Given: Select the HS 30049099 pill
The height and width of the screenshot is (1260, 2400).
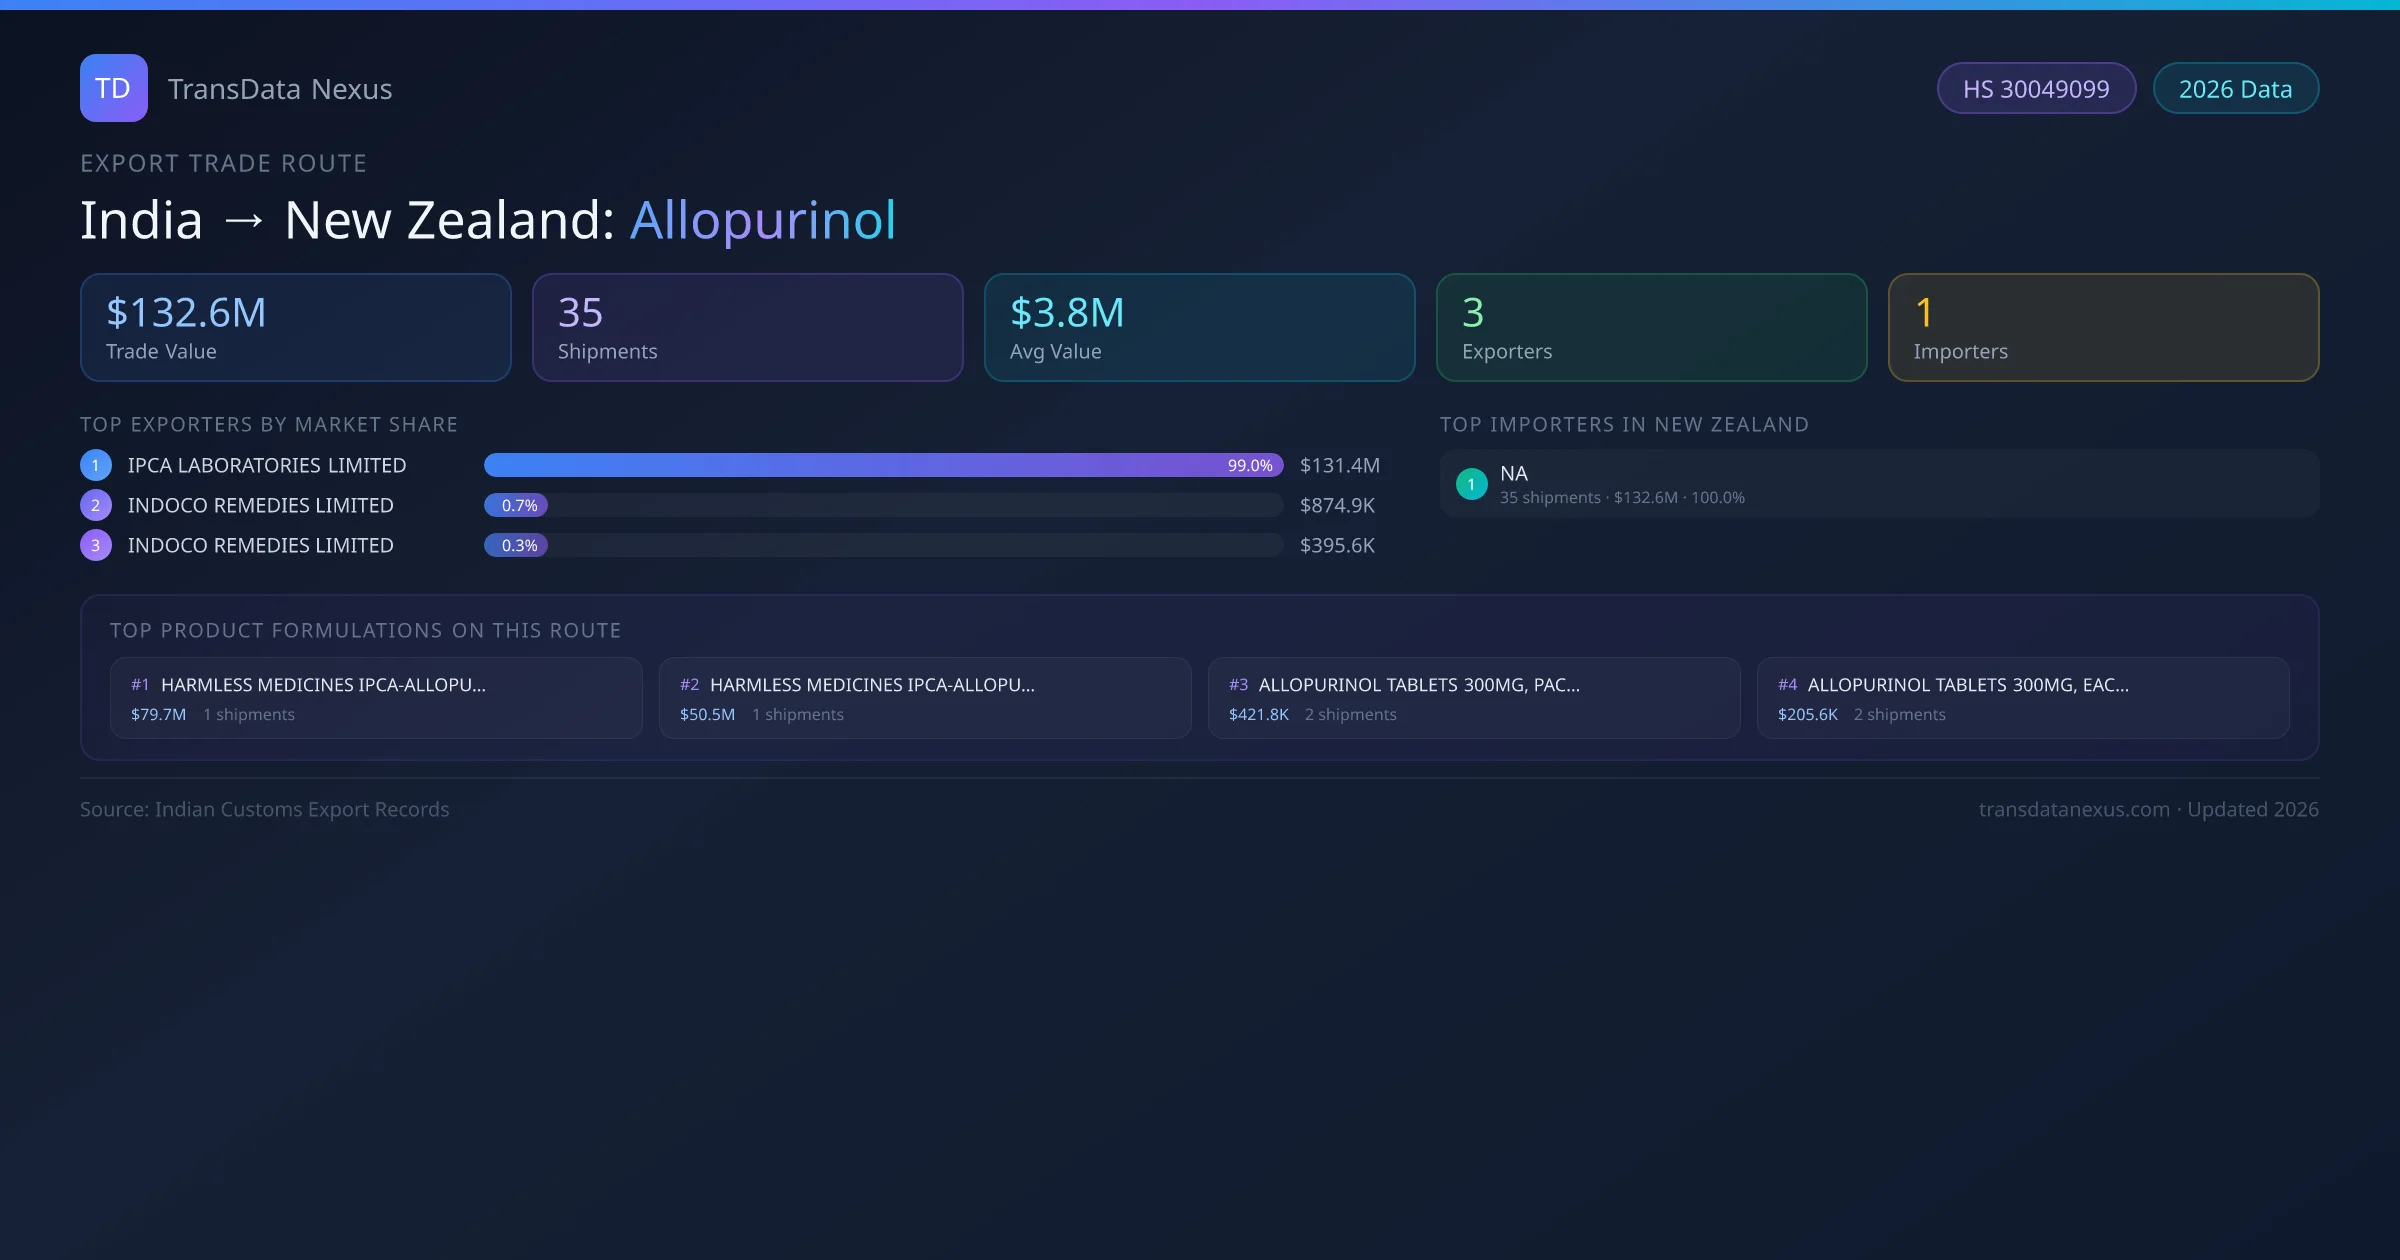Looking at the screenshot, I should (2035, 89).
